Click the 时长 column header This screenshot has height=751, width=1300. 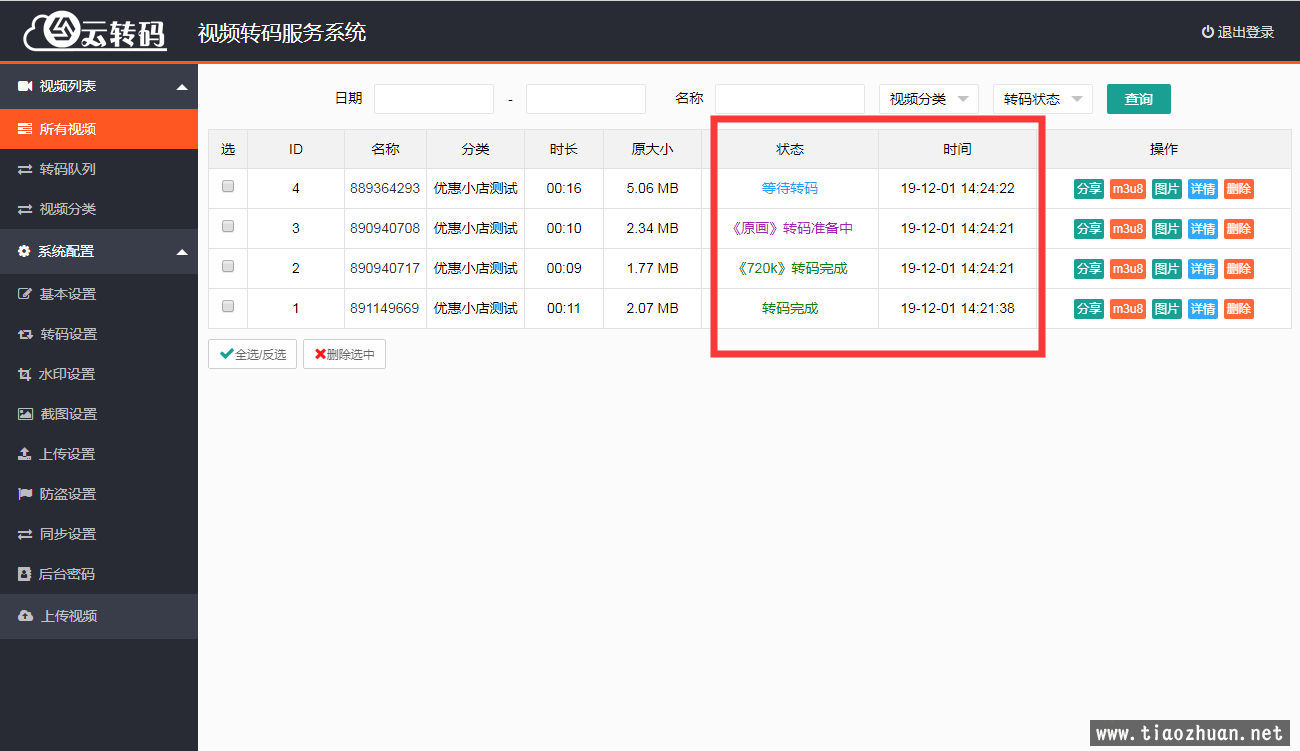564,149
